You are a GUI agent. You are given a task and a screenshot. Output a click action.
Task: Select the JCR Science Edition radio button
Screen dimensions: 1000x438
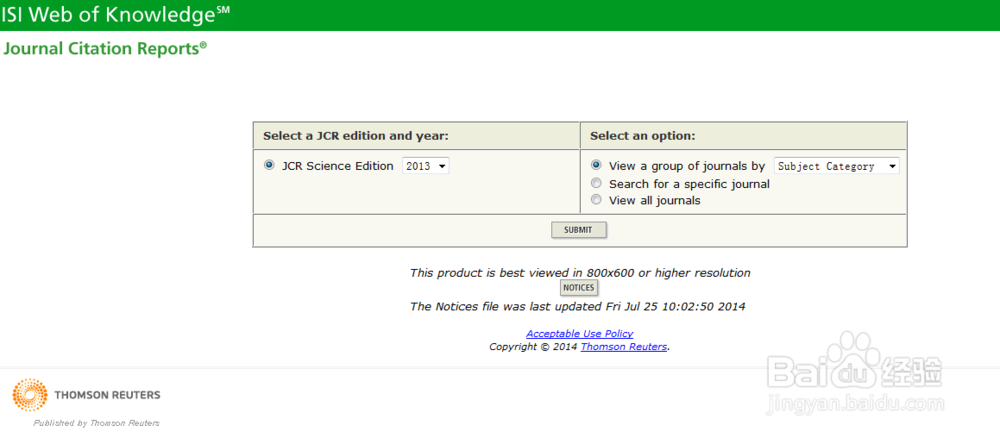click(268, 165)
